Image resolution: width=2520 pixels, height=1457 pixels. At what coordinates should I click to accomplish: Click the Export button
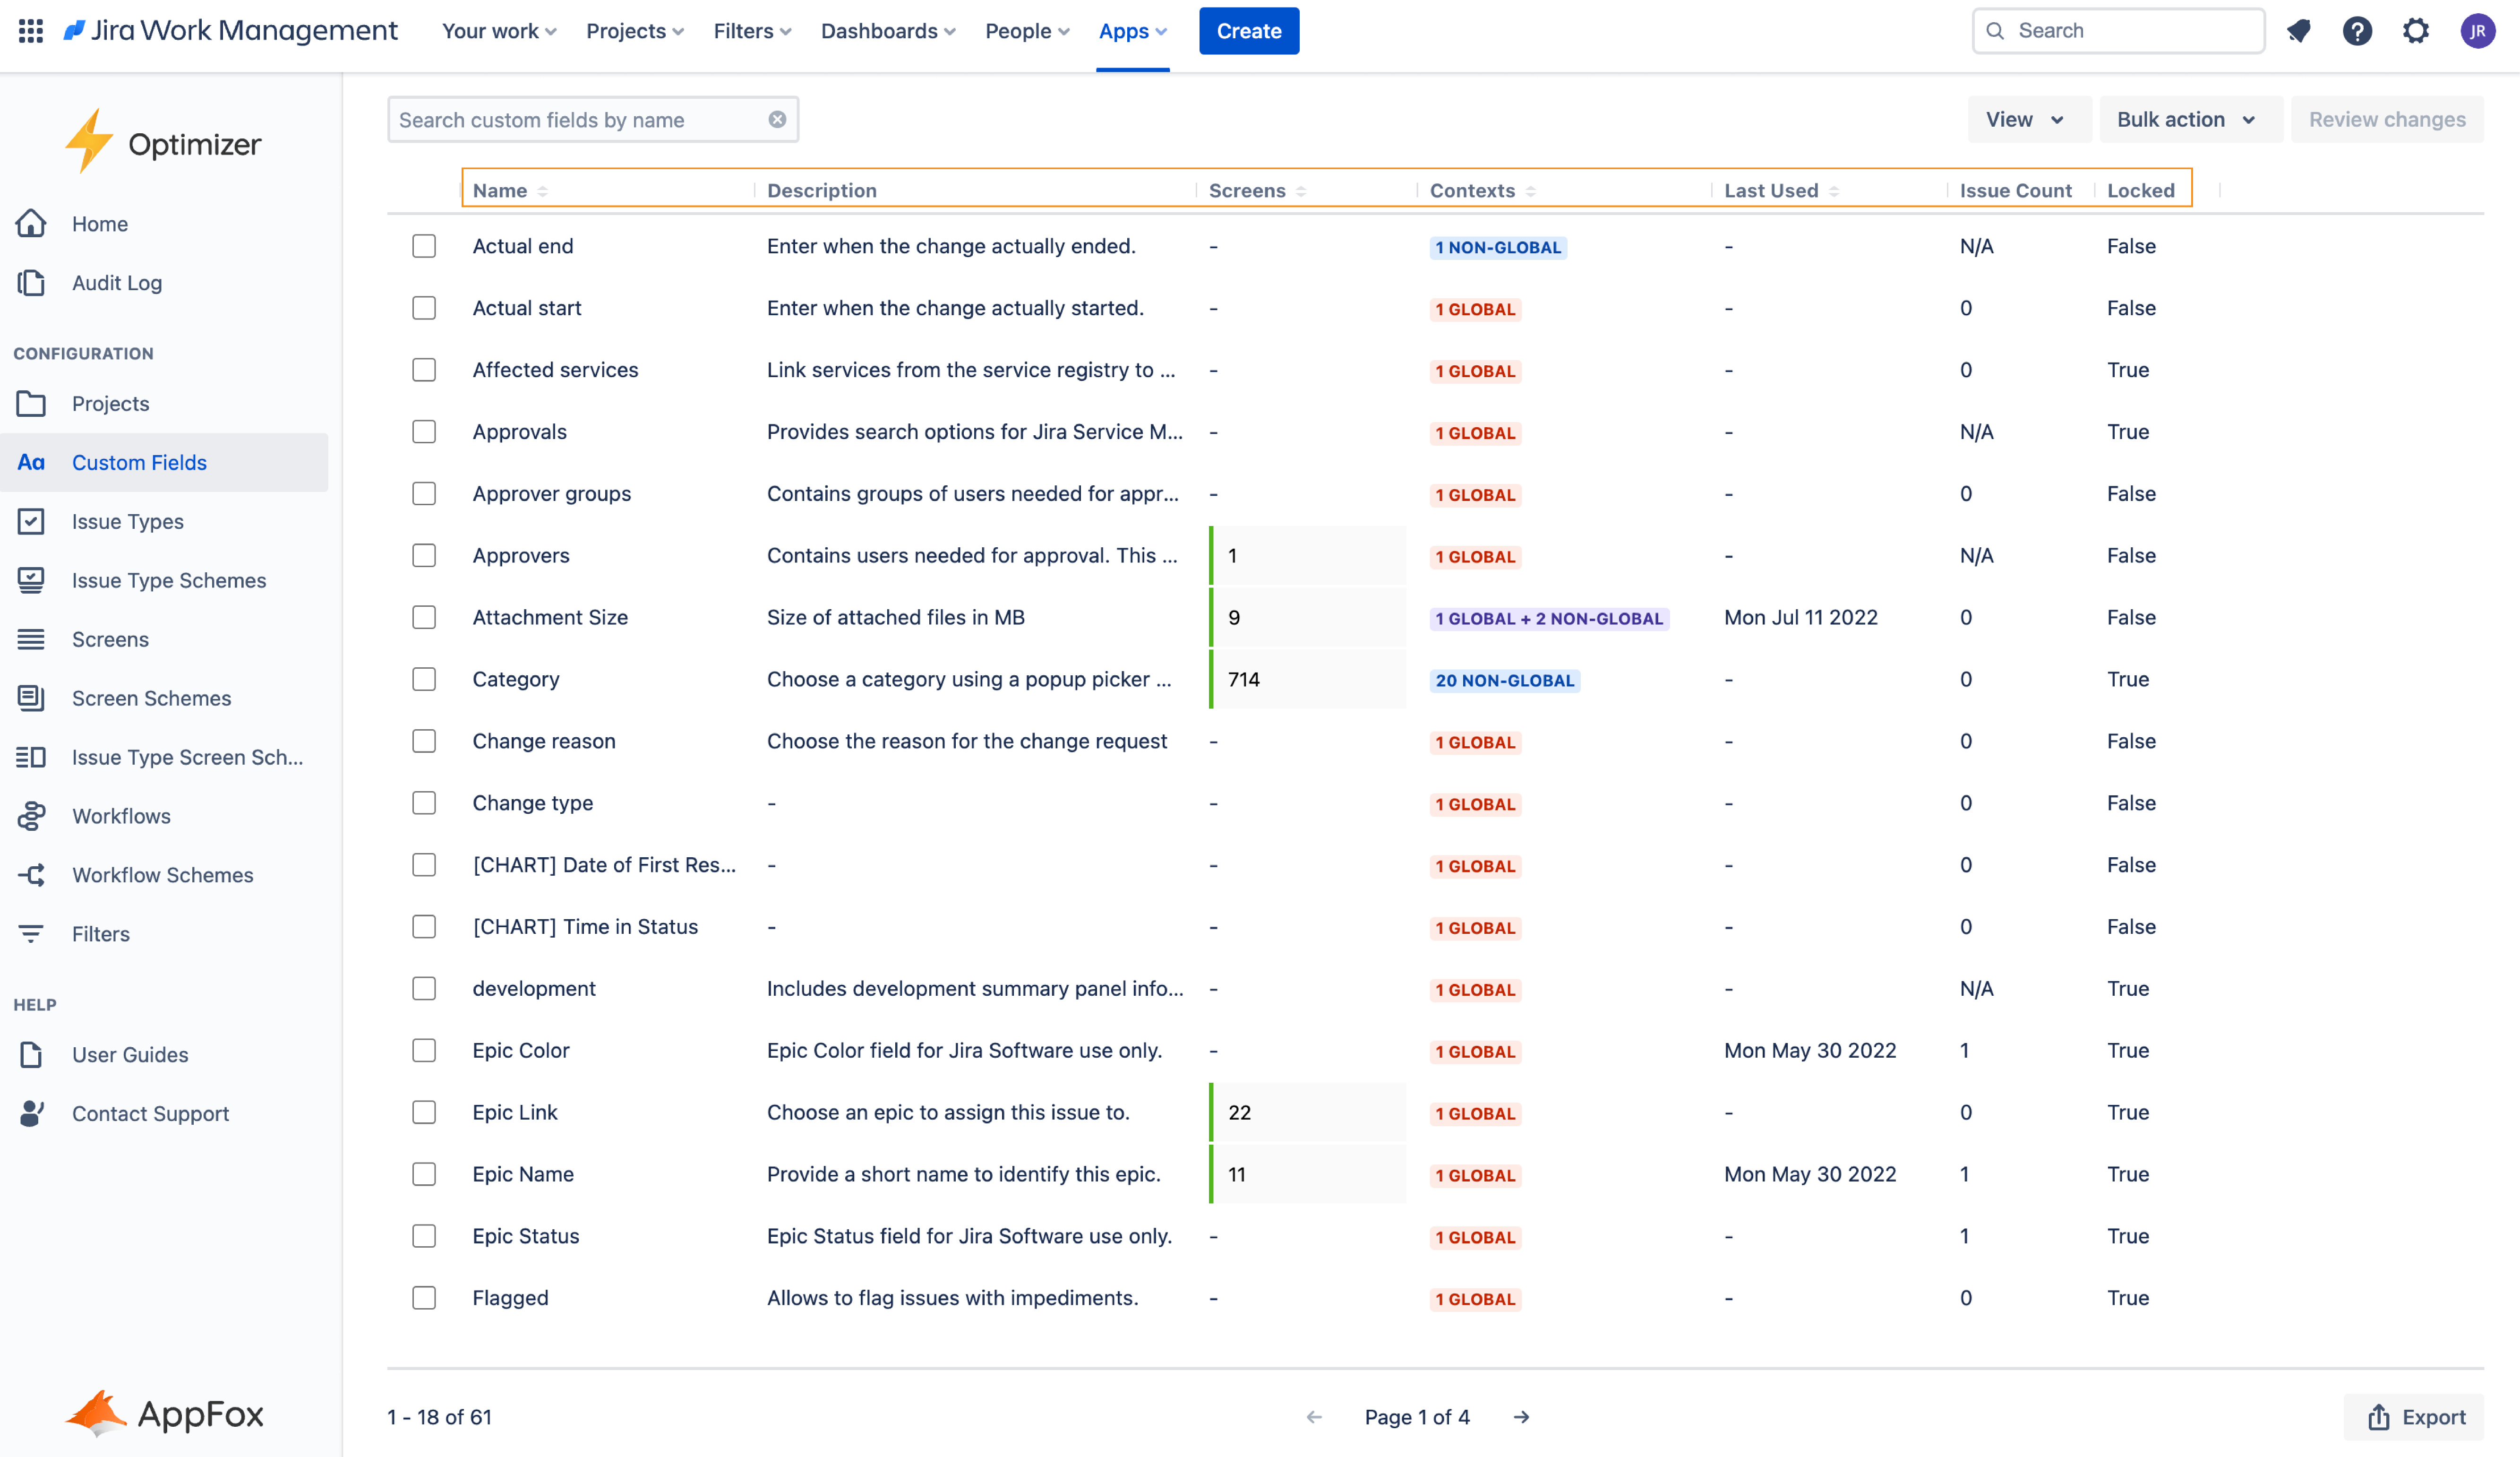click(2414, 1417)
